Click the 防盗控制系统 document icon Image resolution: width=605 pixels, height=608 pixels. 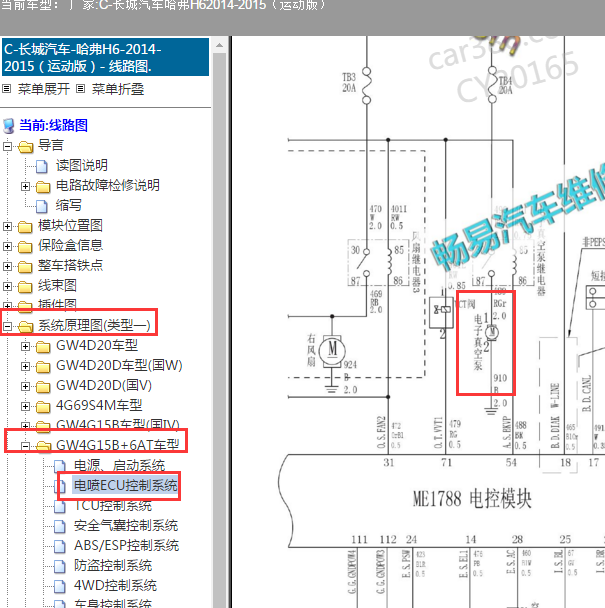[59, 566]
